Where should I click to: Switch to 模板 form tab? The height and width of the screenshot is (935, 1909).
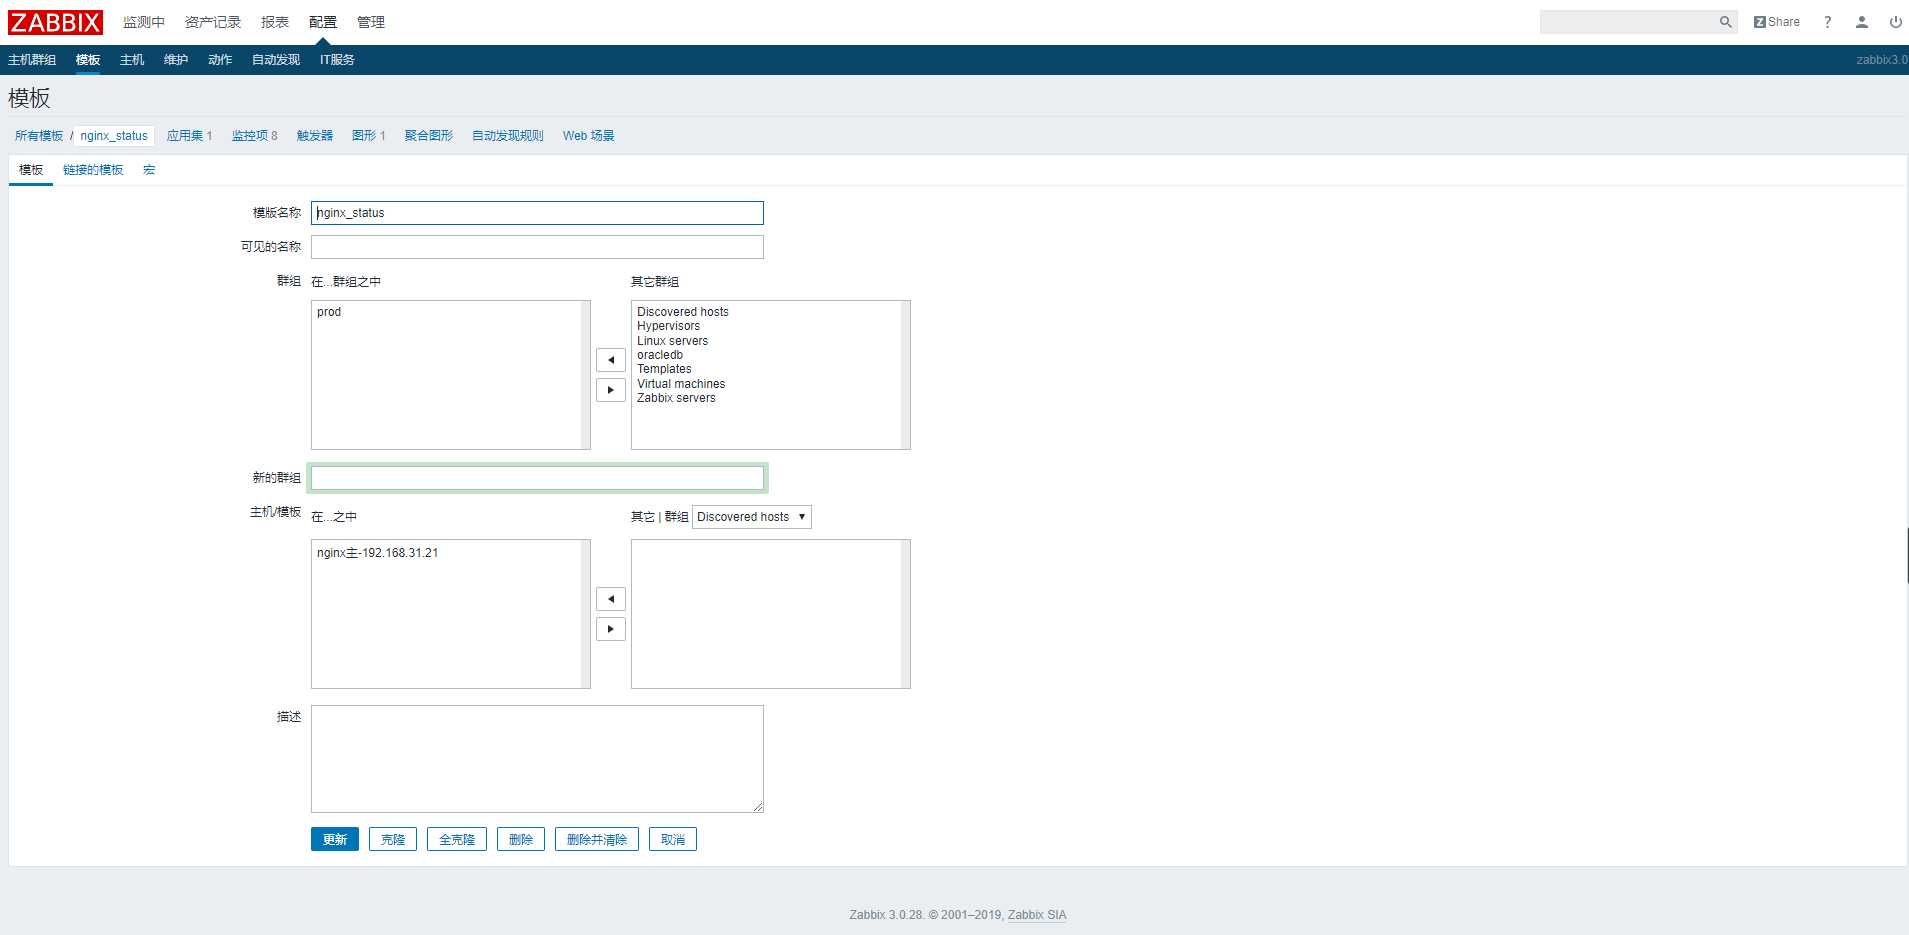[x=31, y=170]
